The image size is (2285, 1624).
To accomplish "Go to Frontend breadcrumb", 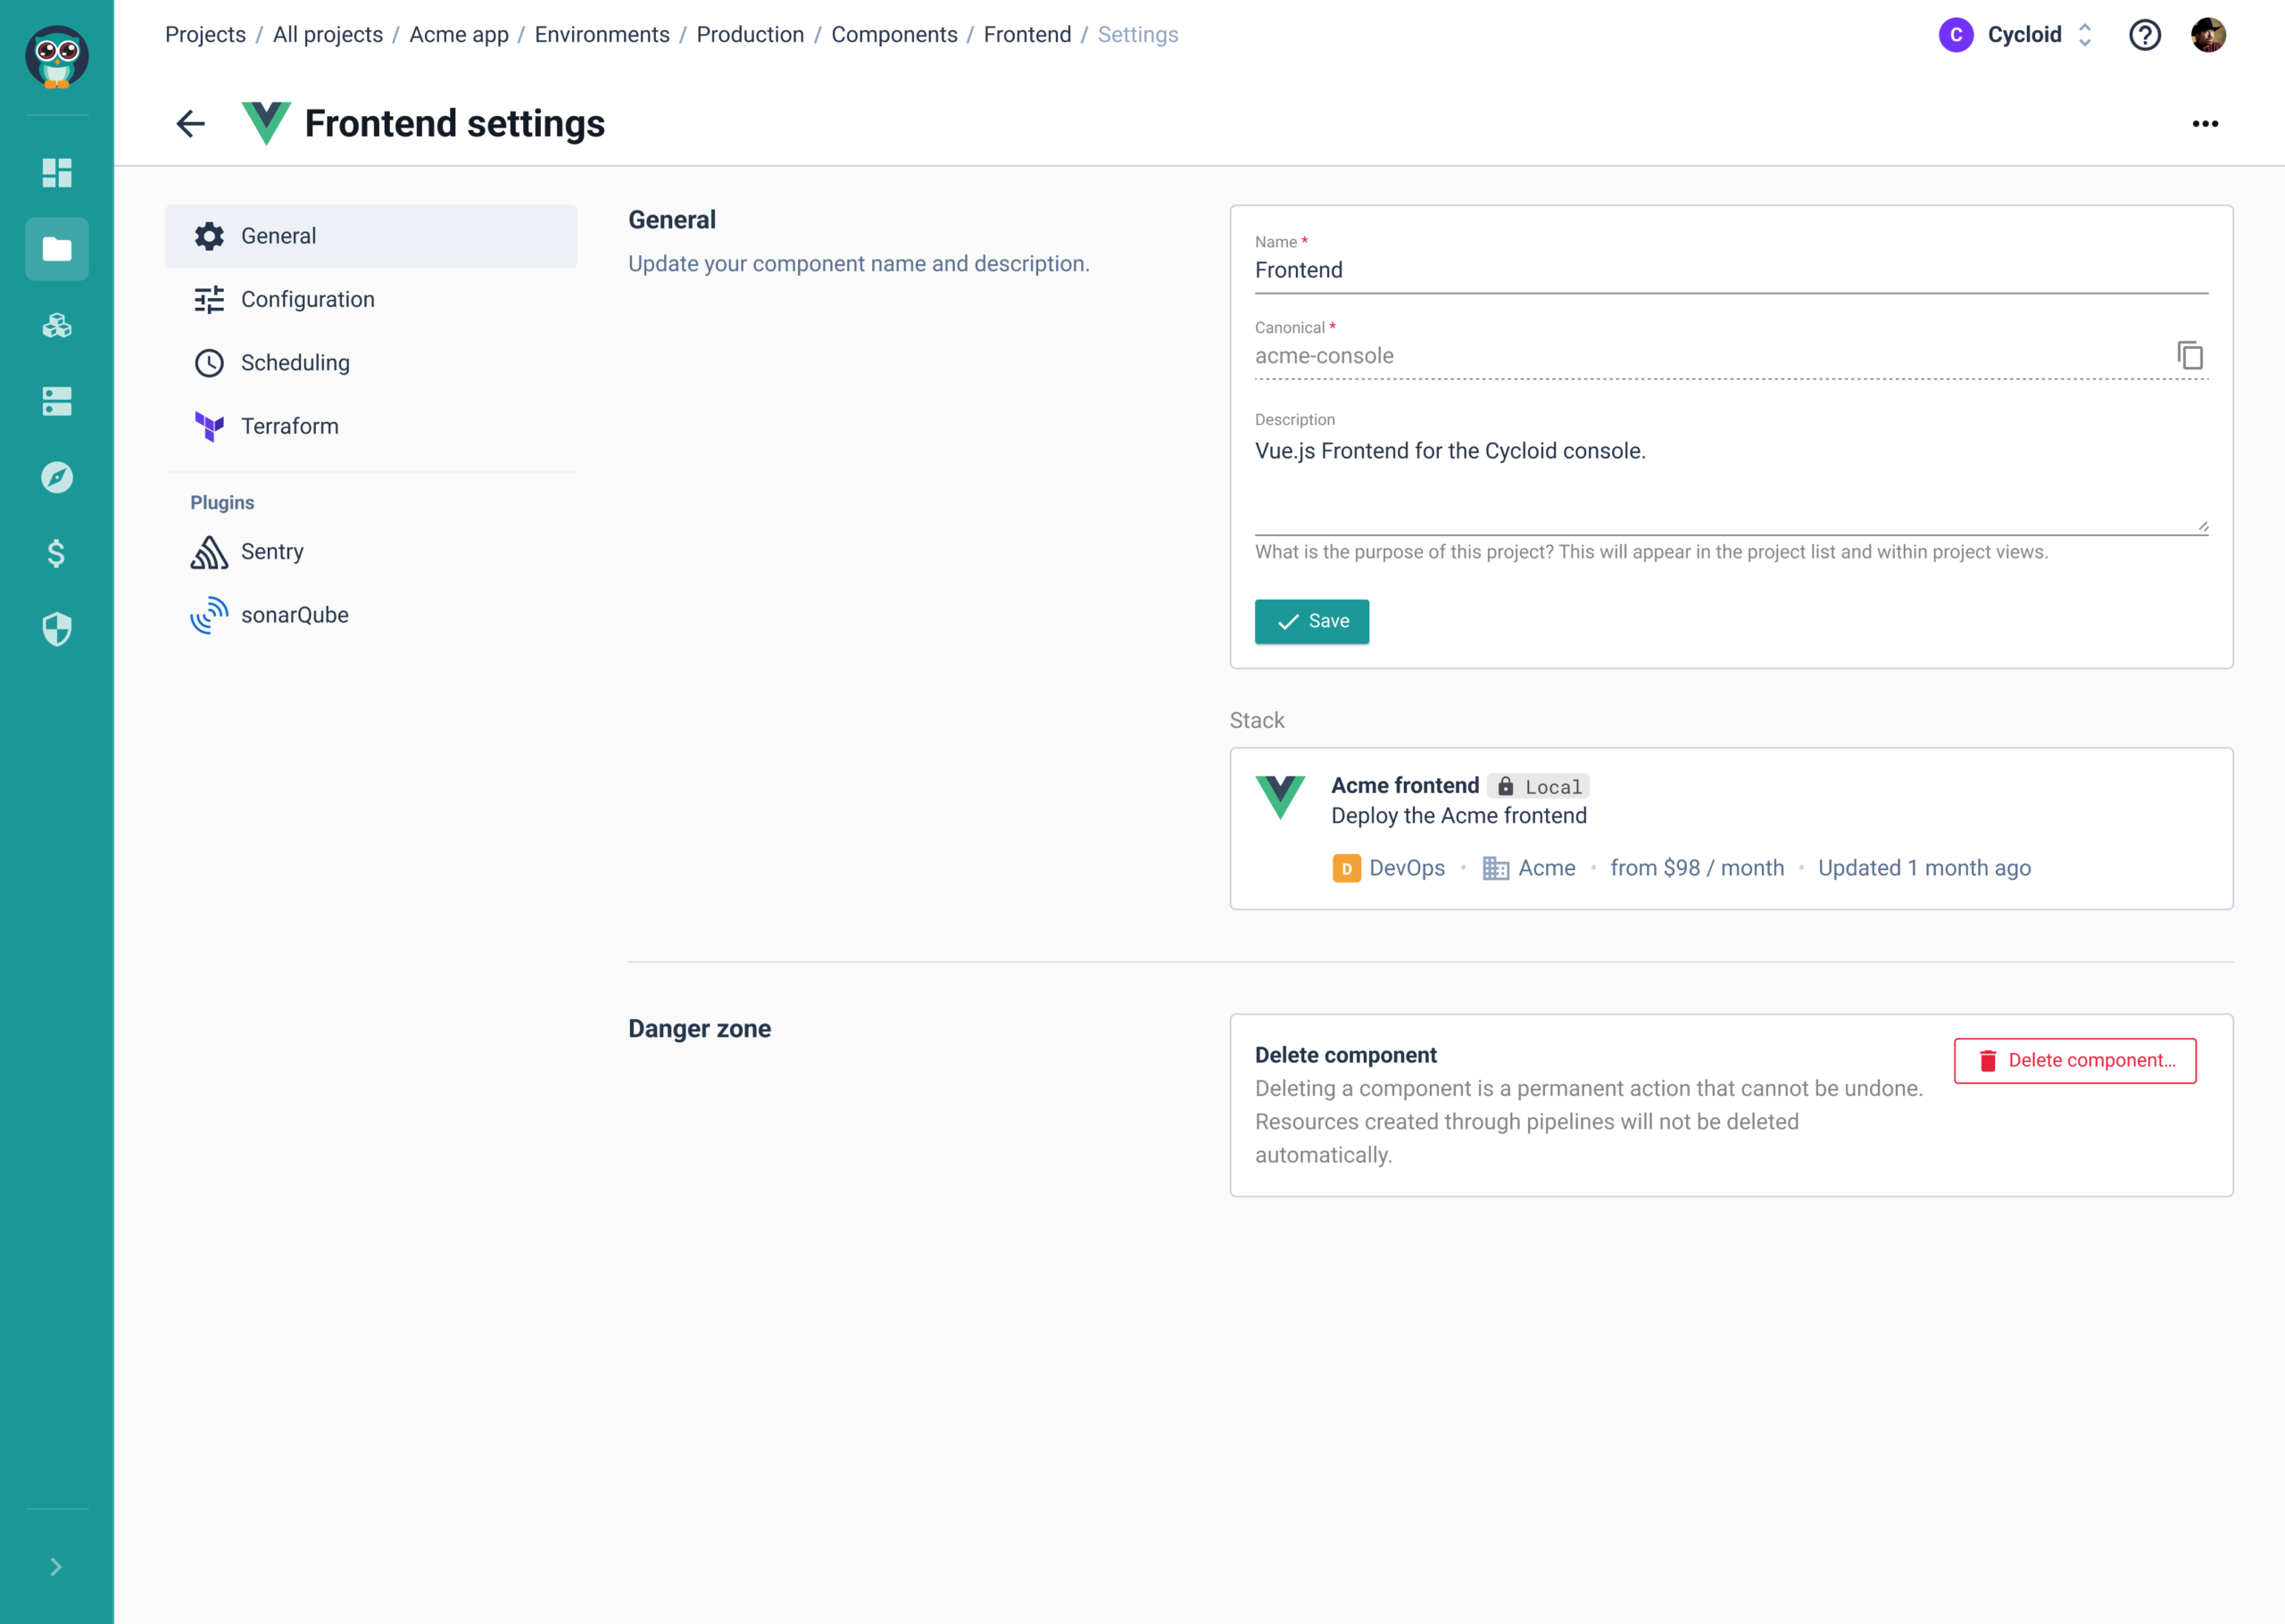I will [x=1027, y=35].
